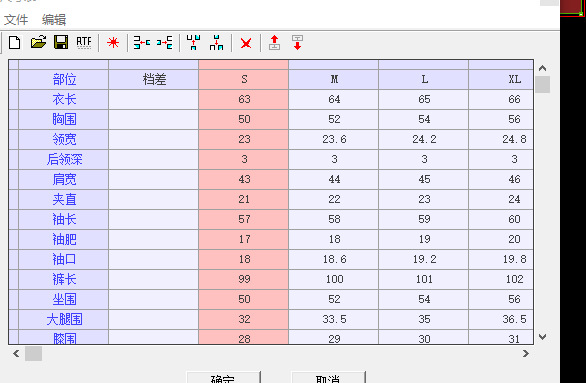586x383 pixels.
Task: Click the horizontal scrollbar right arrow
Action: [x=526, y=353]
